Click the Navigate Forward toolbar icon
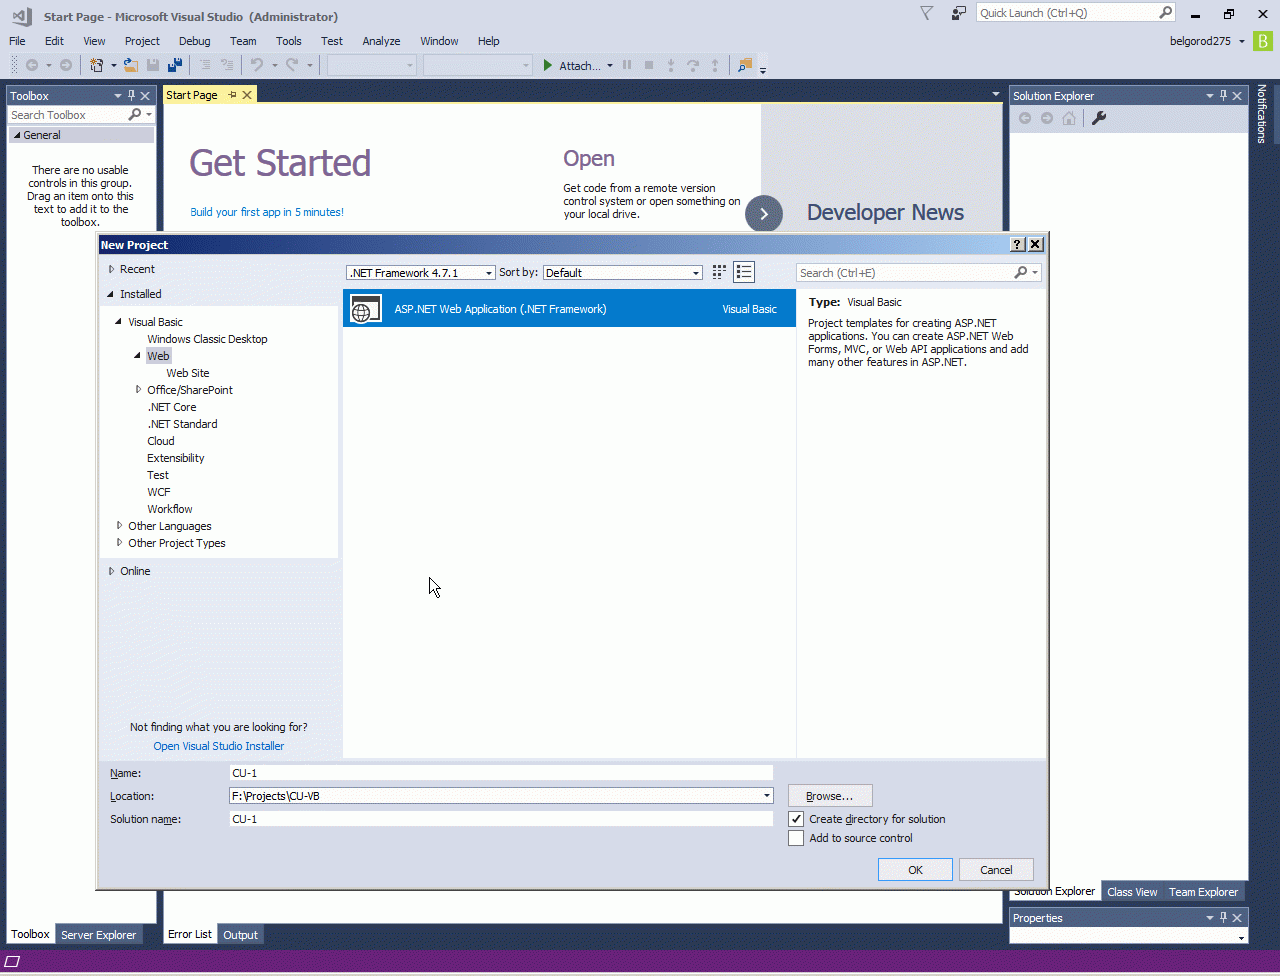Image resolution: width=1280 pixels, height=976 pixels. [66, 66]
